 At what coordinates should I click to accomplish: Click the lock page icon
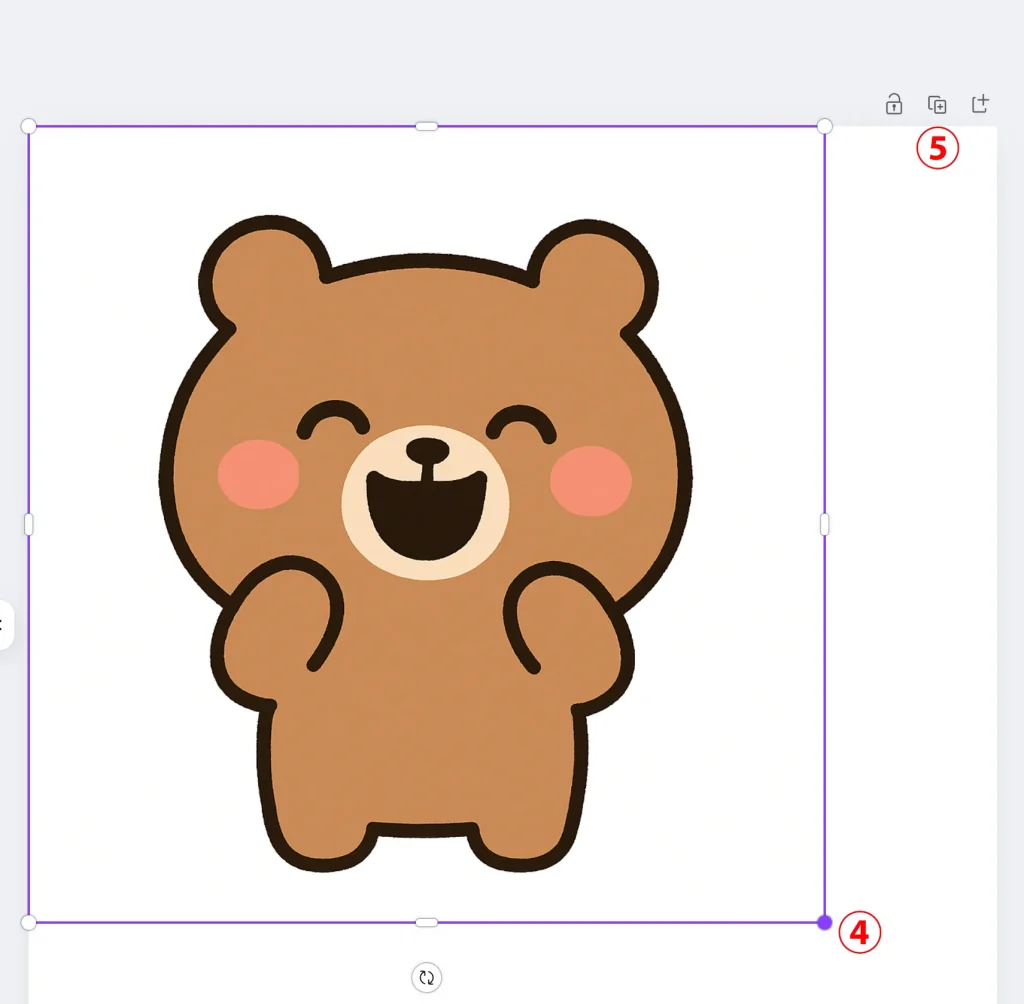894,104
